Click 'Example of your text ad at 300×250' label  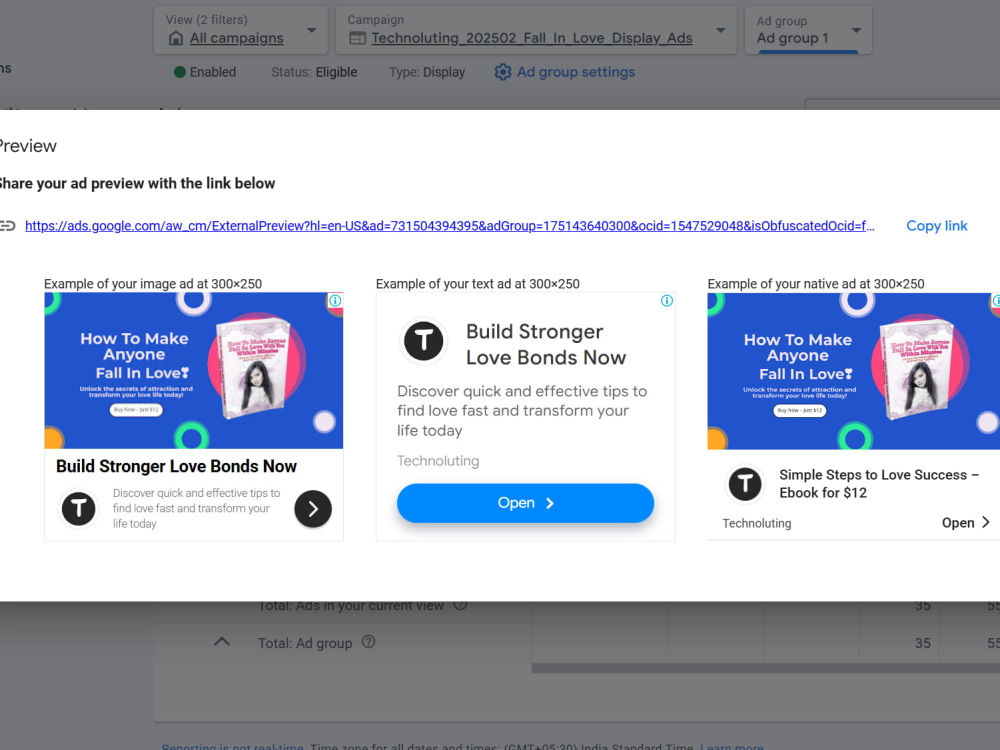(x=478, y=284)
